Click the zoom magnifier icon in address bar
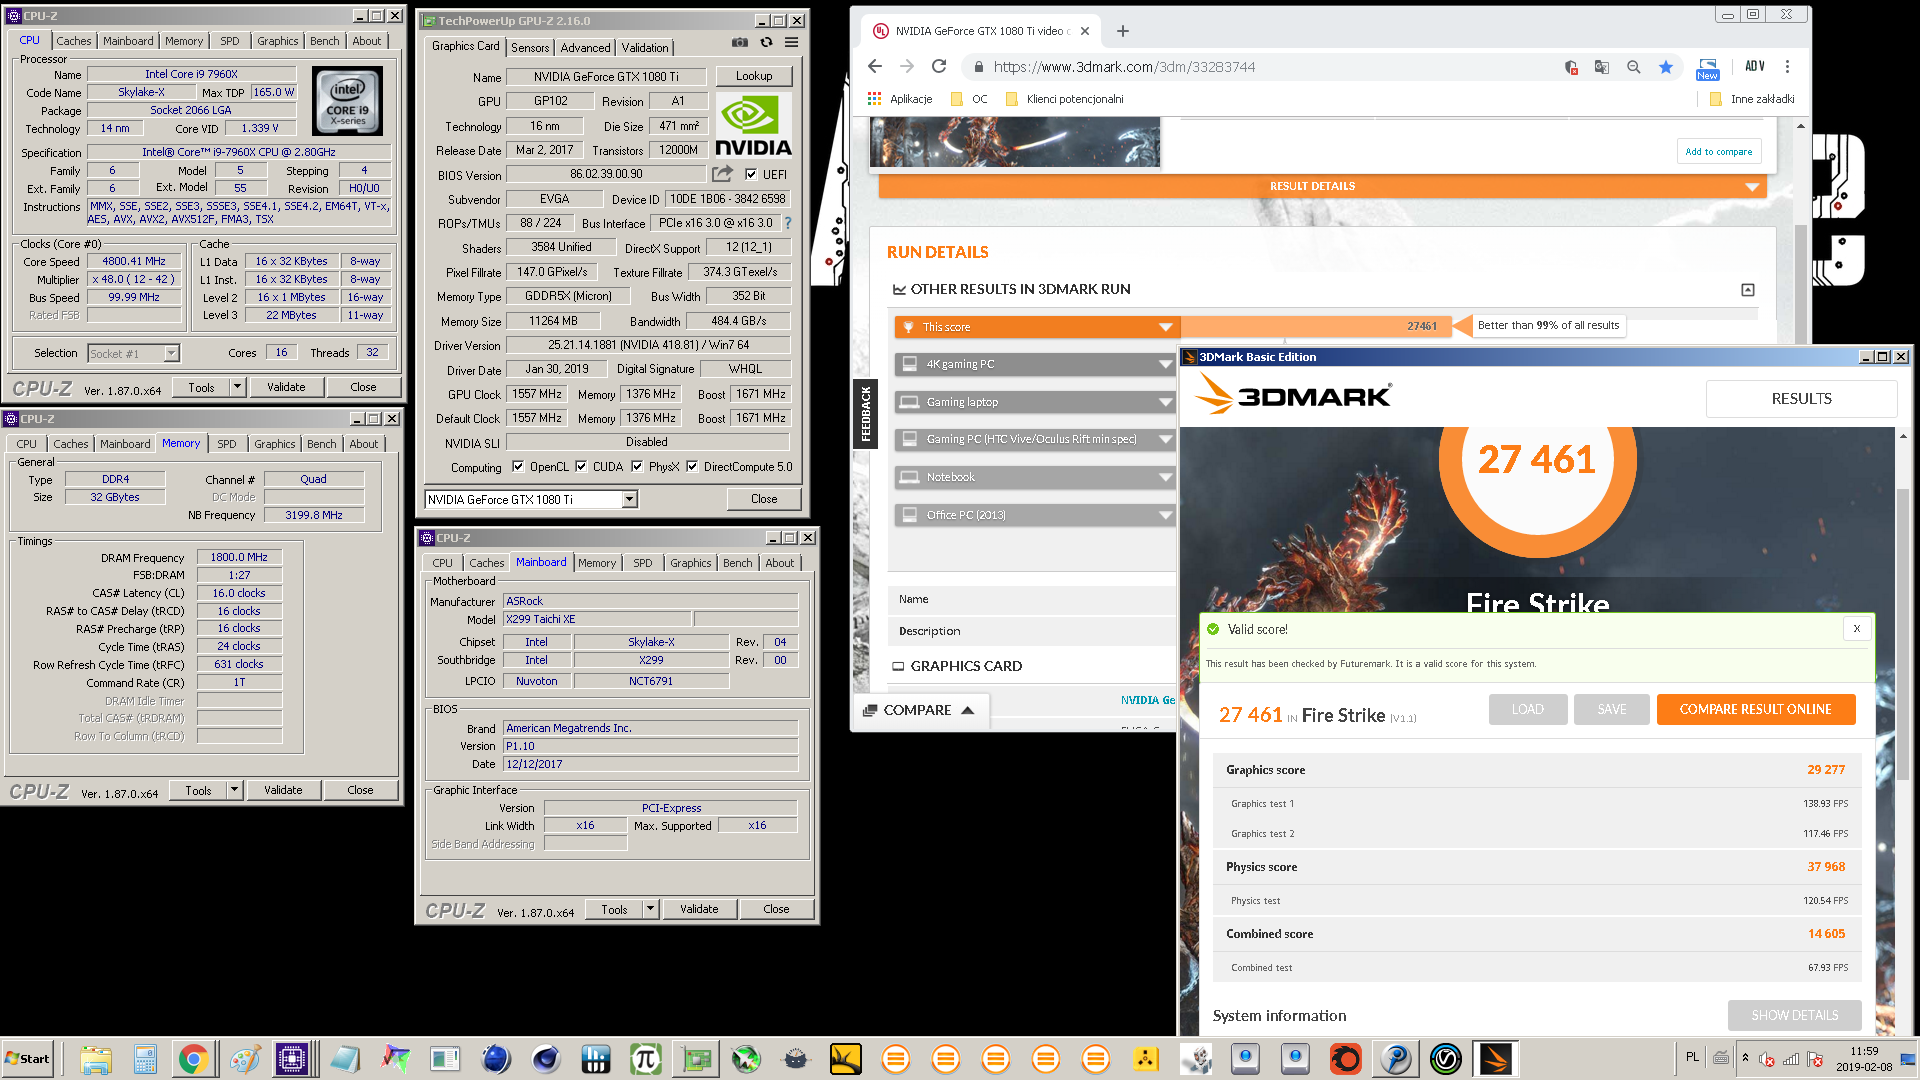 click(1633, 67)
